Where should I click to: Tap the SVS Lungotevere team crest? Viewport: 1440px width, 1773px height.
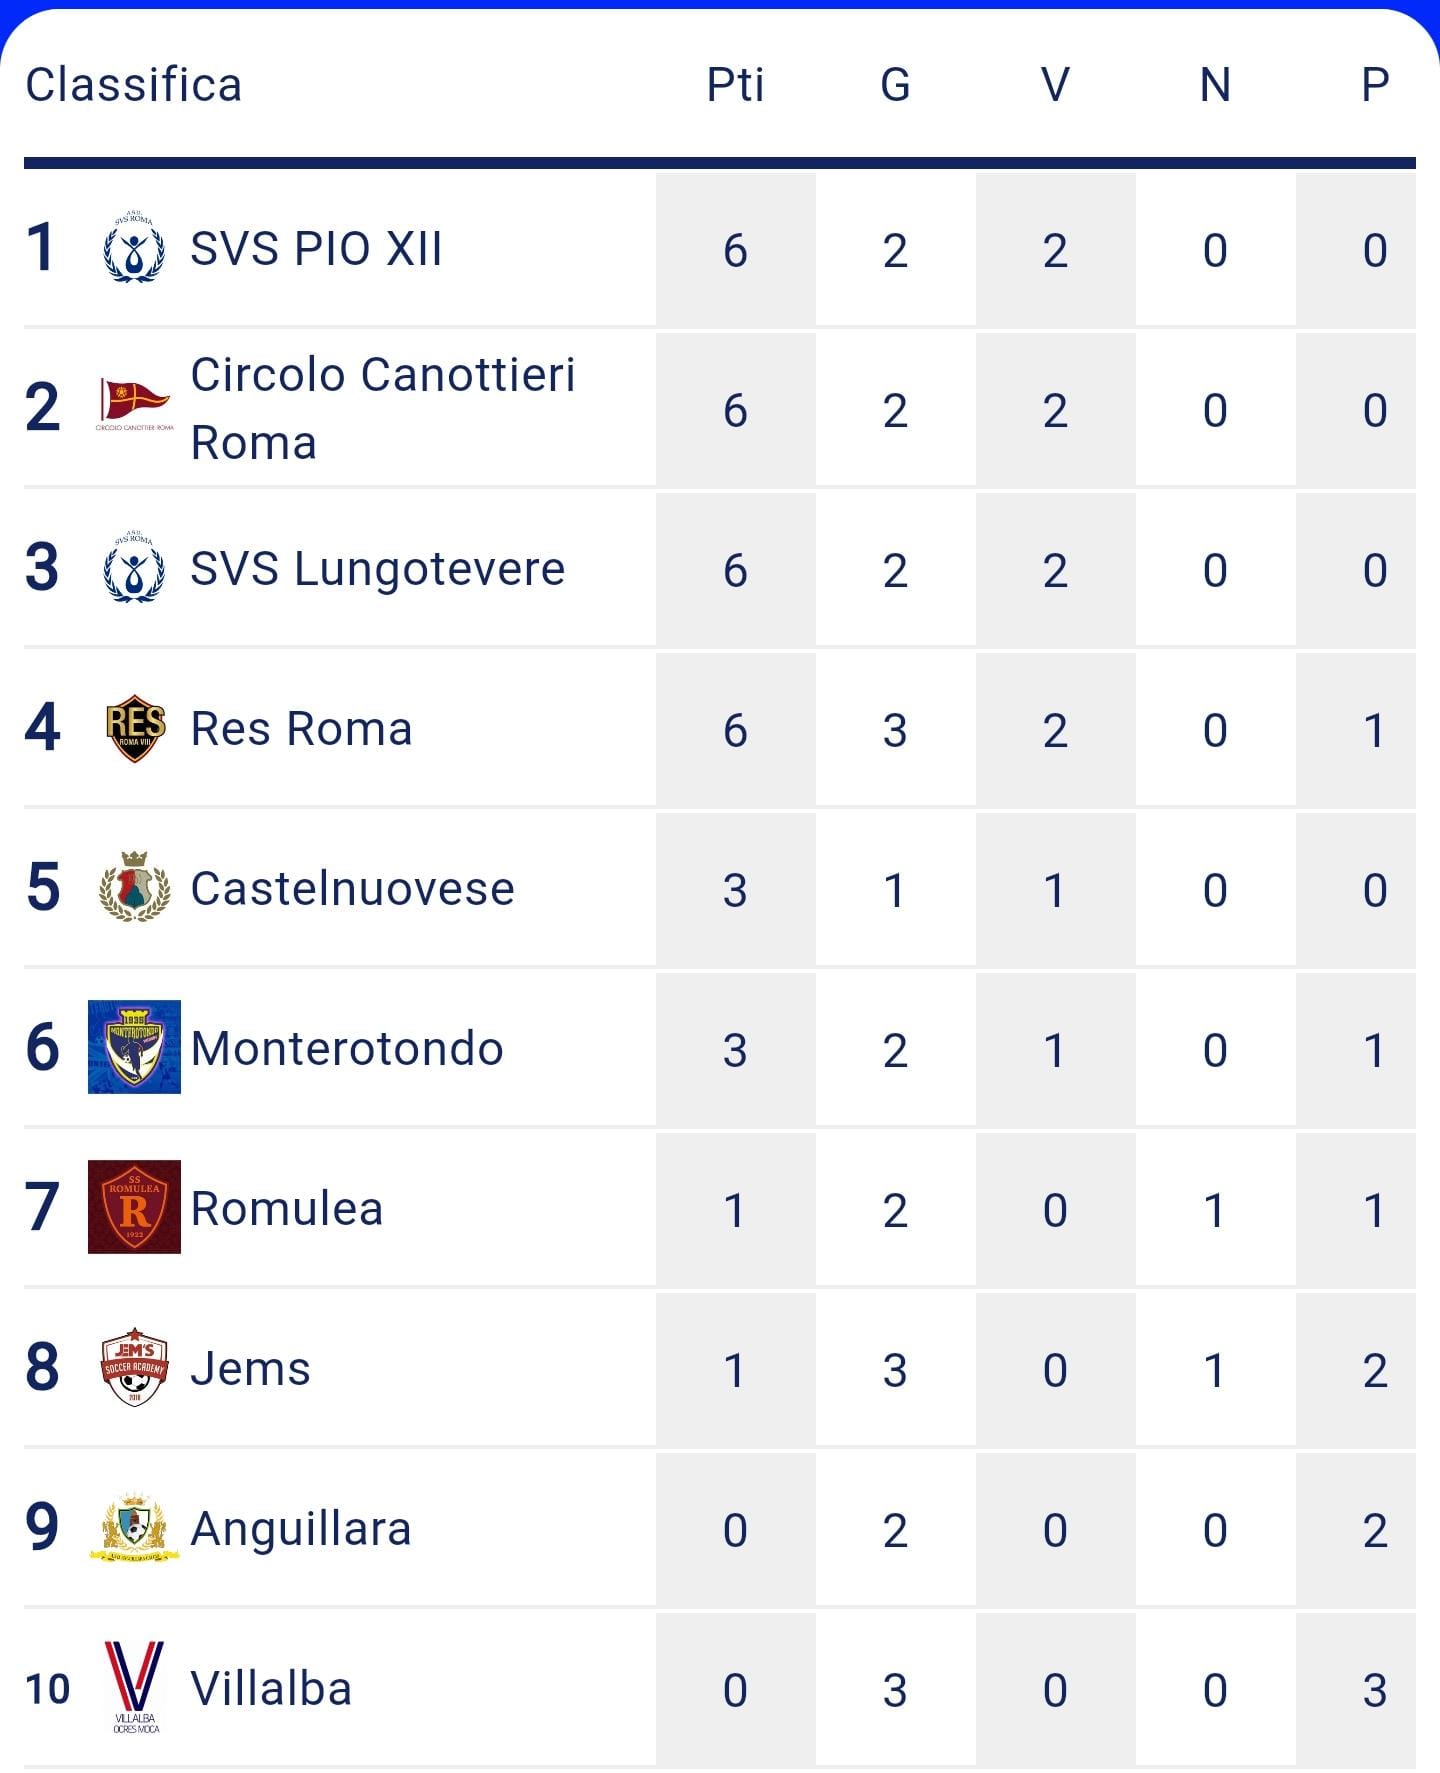click(x=134, y=567)
